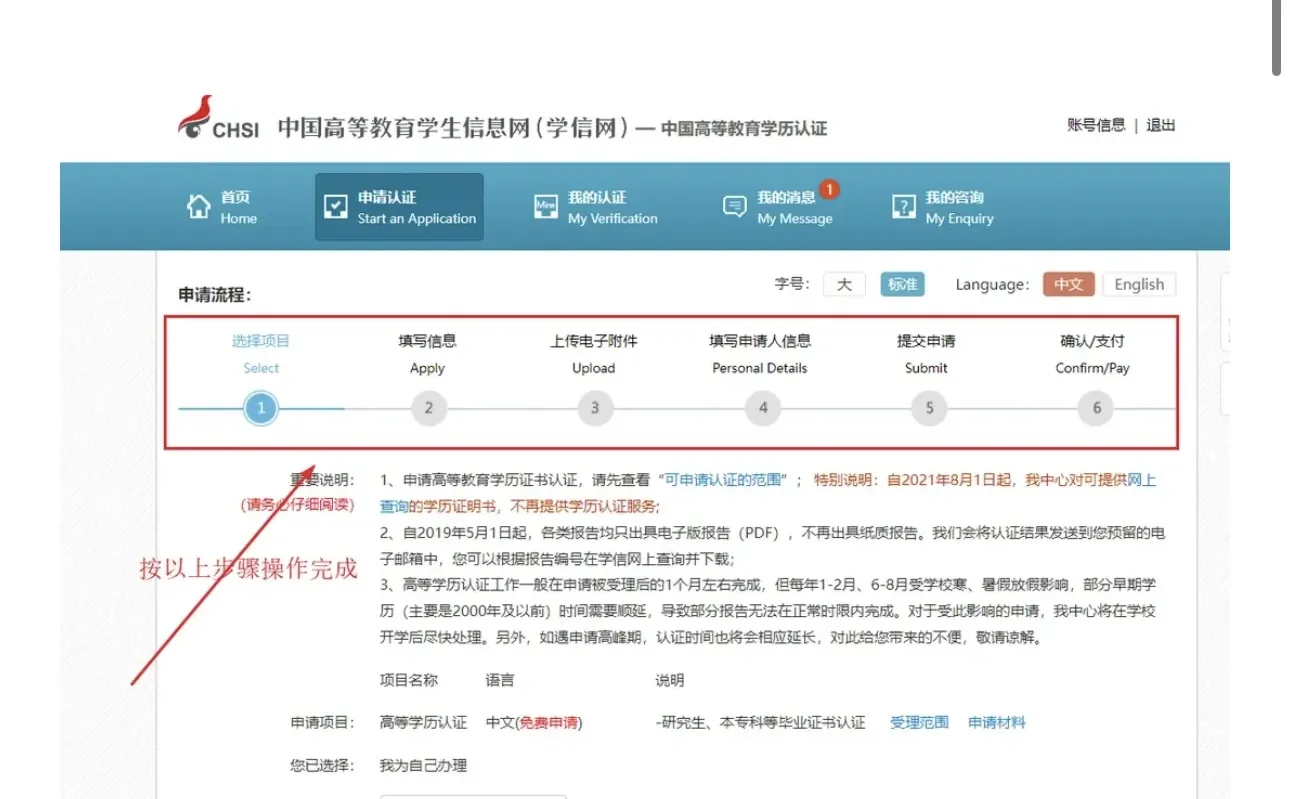This screenshot has height=799, width=1290.
Task: Set font size to 标准 (standard)
Action: click(902, 284)
